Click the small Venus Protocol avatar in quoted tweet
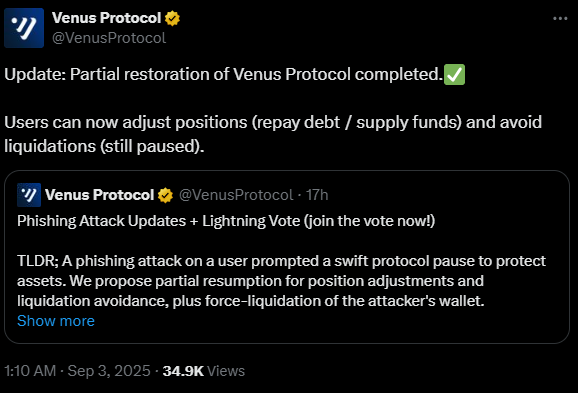This screenshot has width=578, height=393. (29, 195)
